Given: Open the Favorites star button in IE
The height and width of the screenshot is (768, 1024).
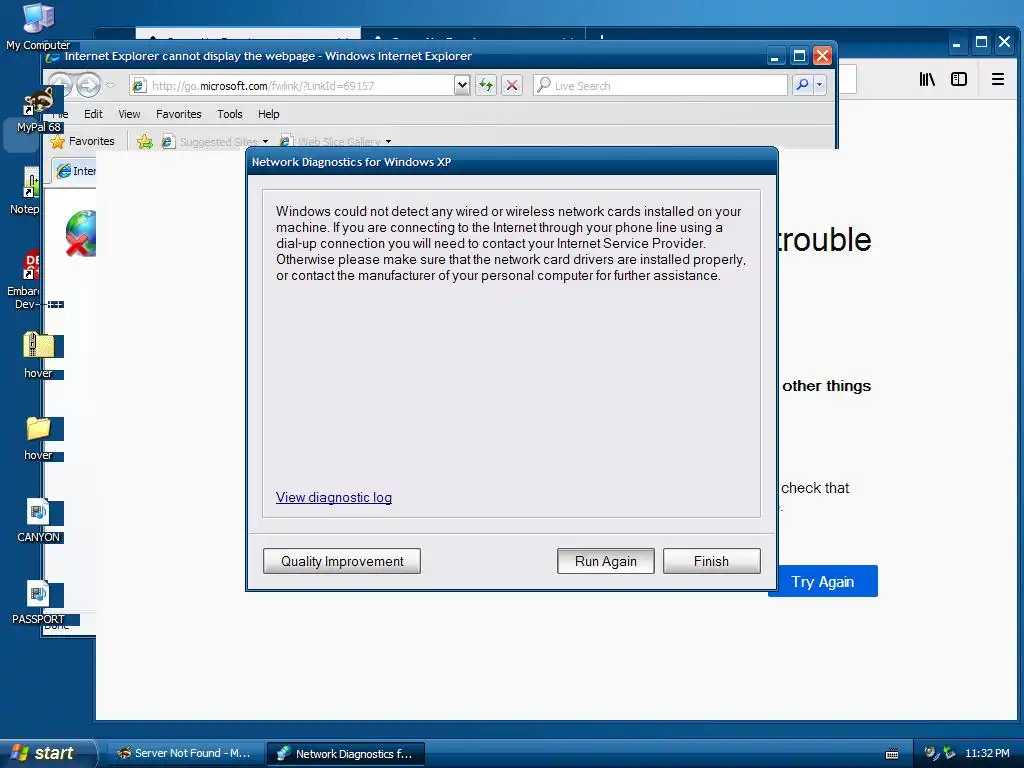Looking at the screenshot, I should tap(82, 141).
